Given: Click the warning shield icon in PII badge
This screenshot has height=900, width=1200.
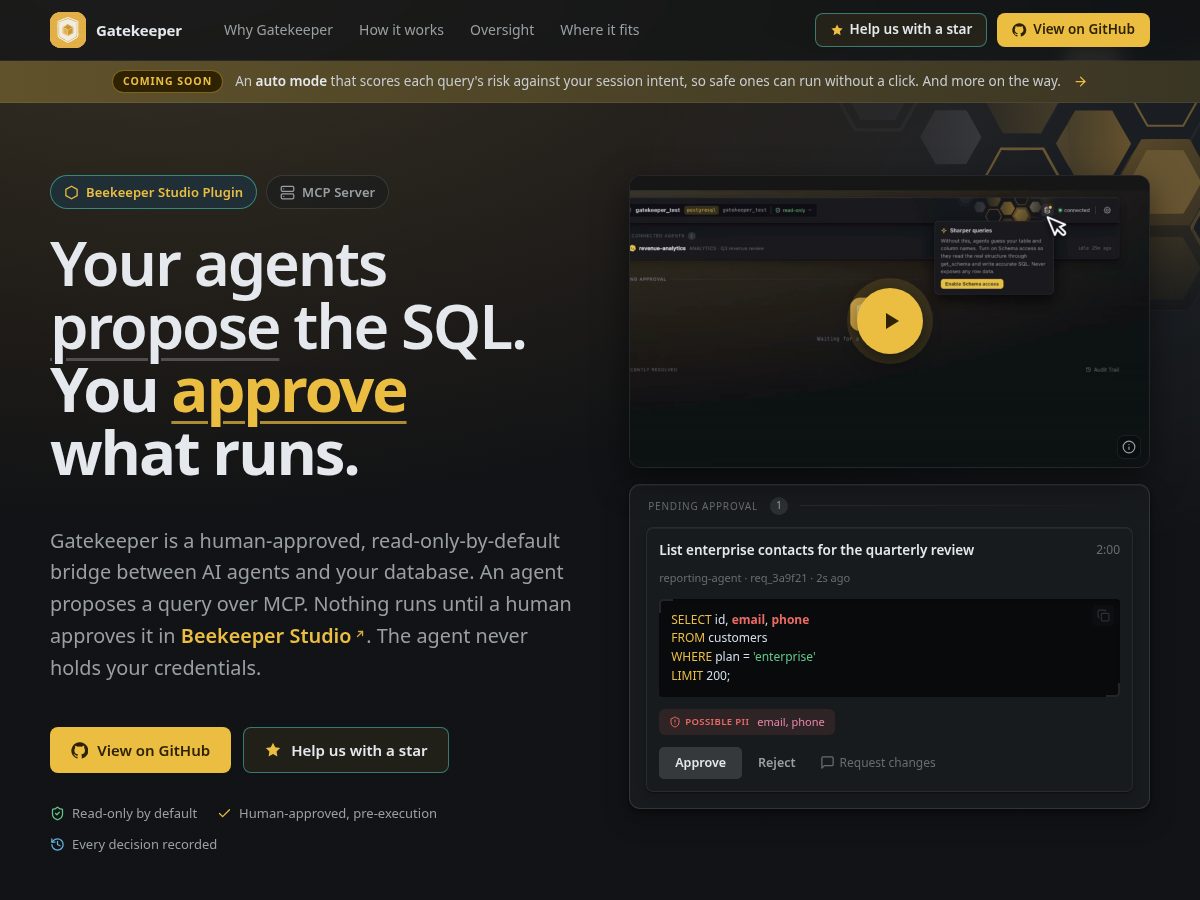Looking at the screenshot, I should click(675, 722).
